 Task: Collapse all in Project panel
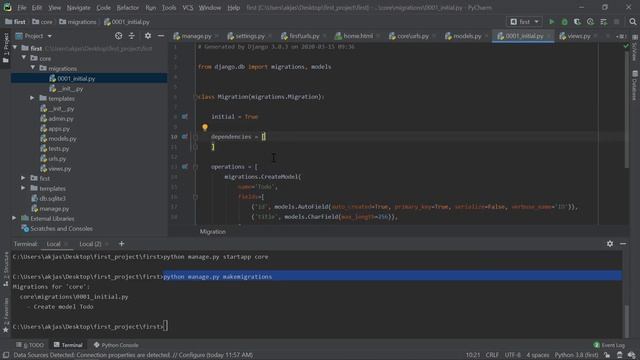(131, 36)
